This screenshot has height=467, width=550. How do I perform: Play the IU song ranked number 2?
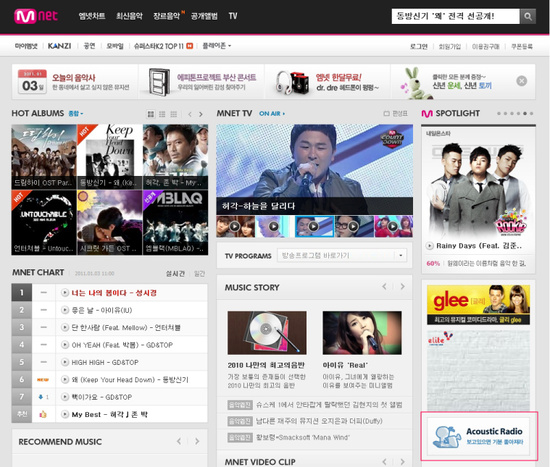[65, 310]
